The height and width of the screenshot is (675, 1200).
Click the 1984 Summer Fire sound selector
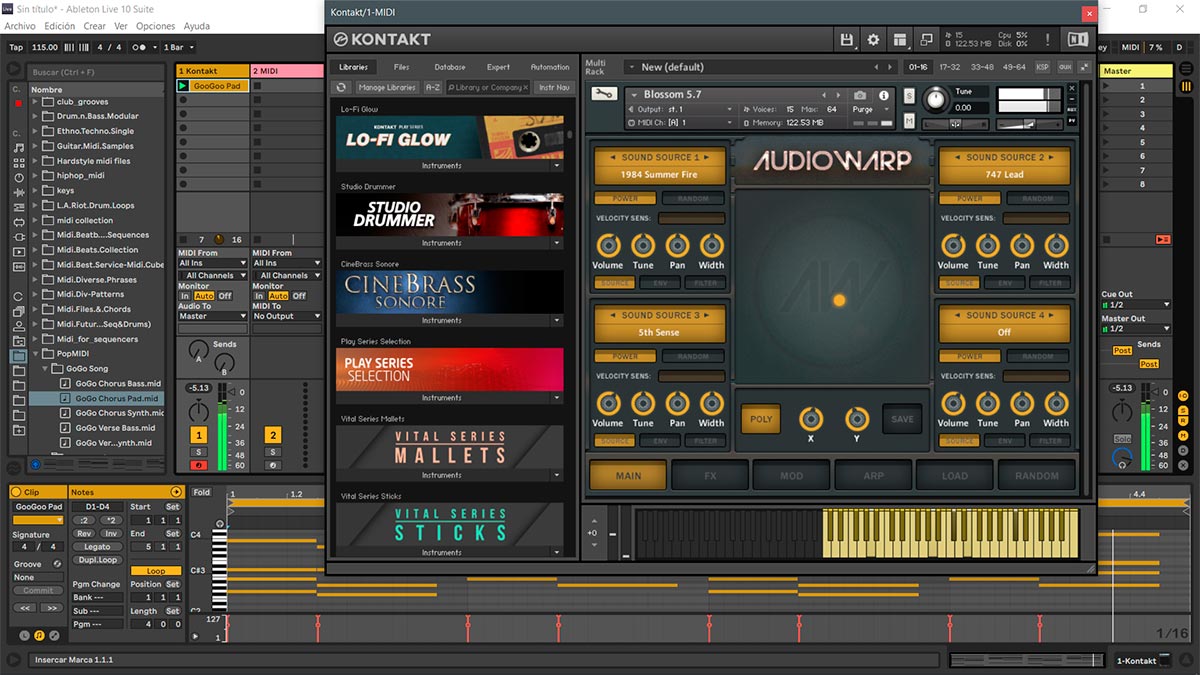659,175
